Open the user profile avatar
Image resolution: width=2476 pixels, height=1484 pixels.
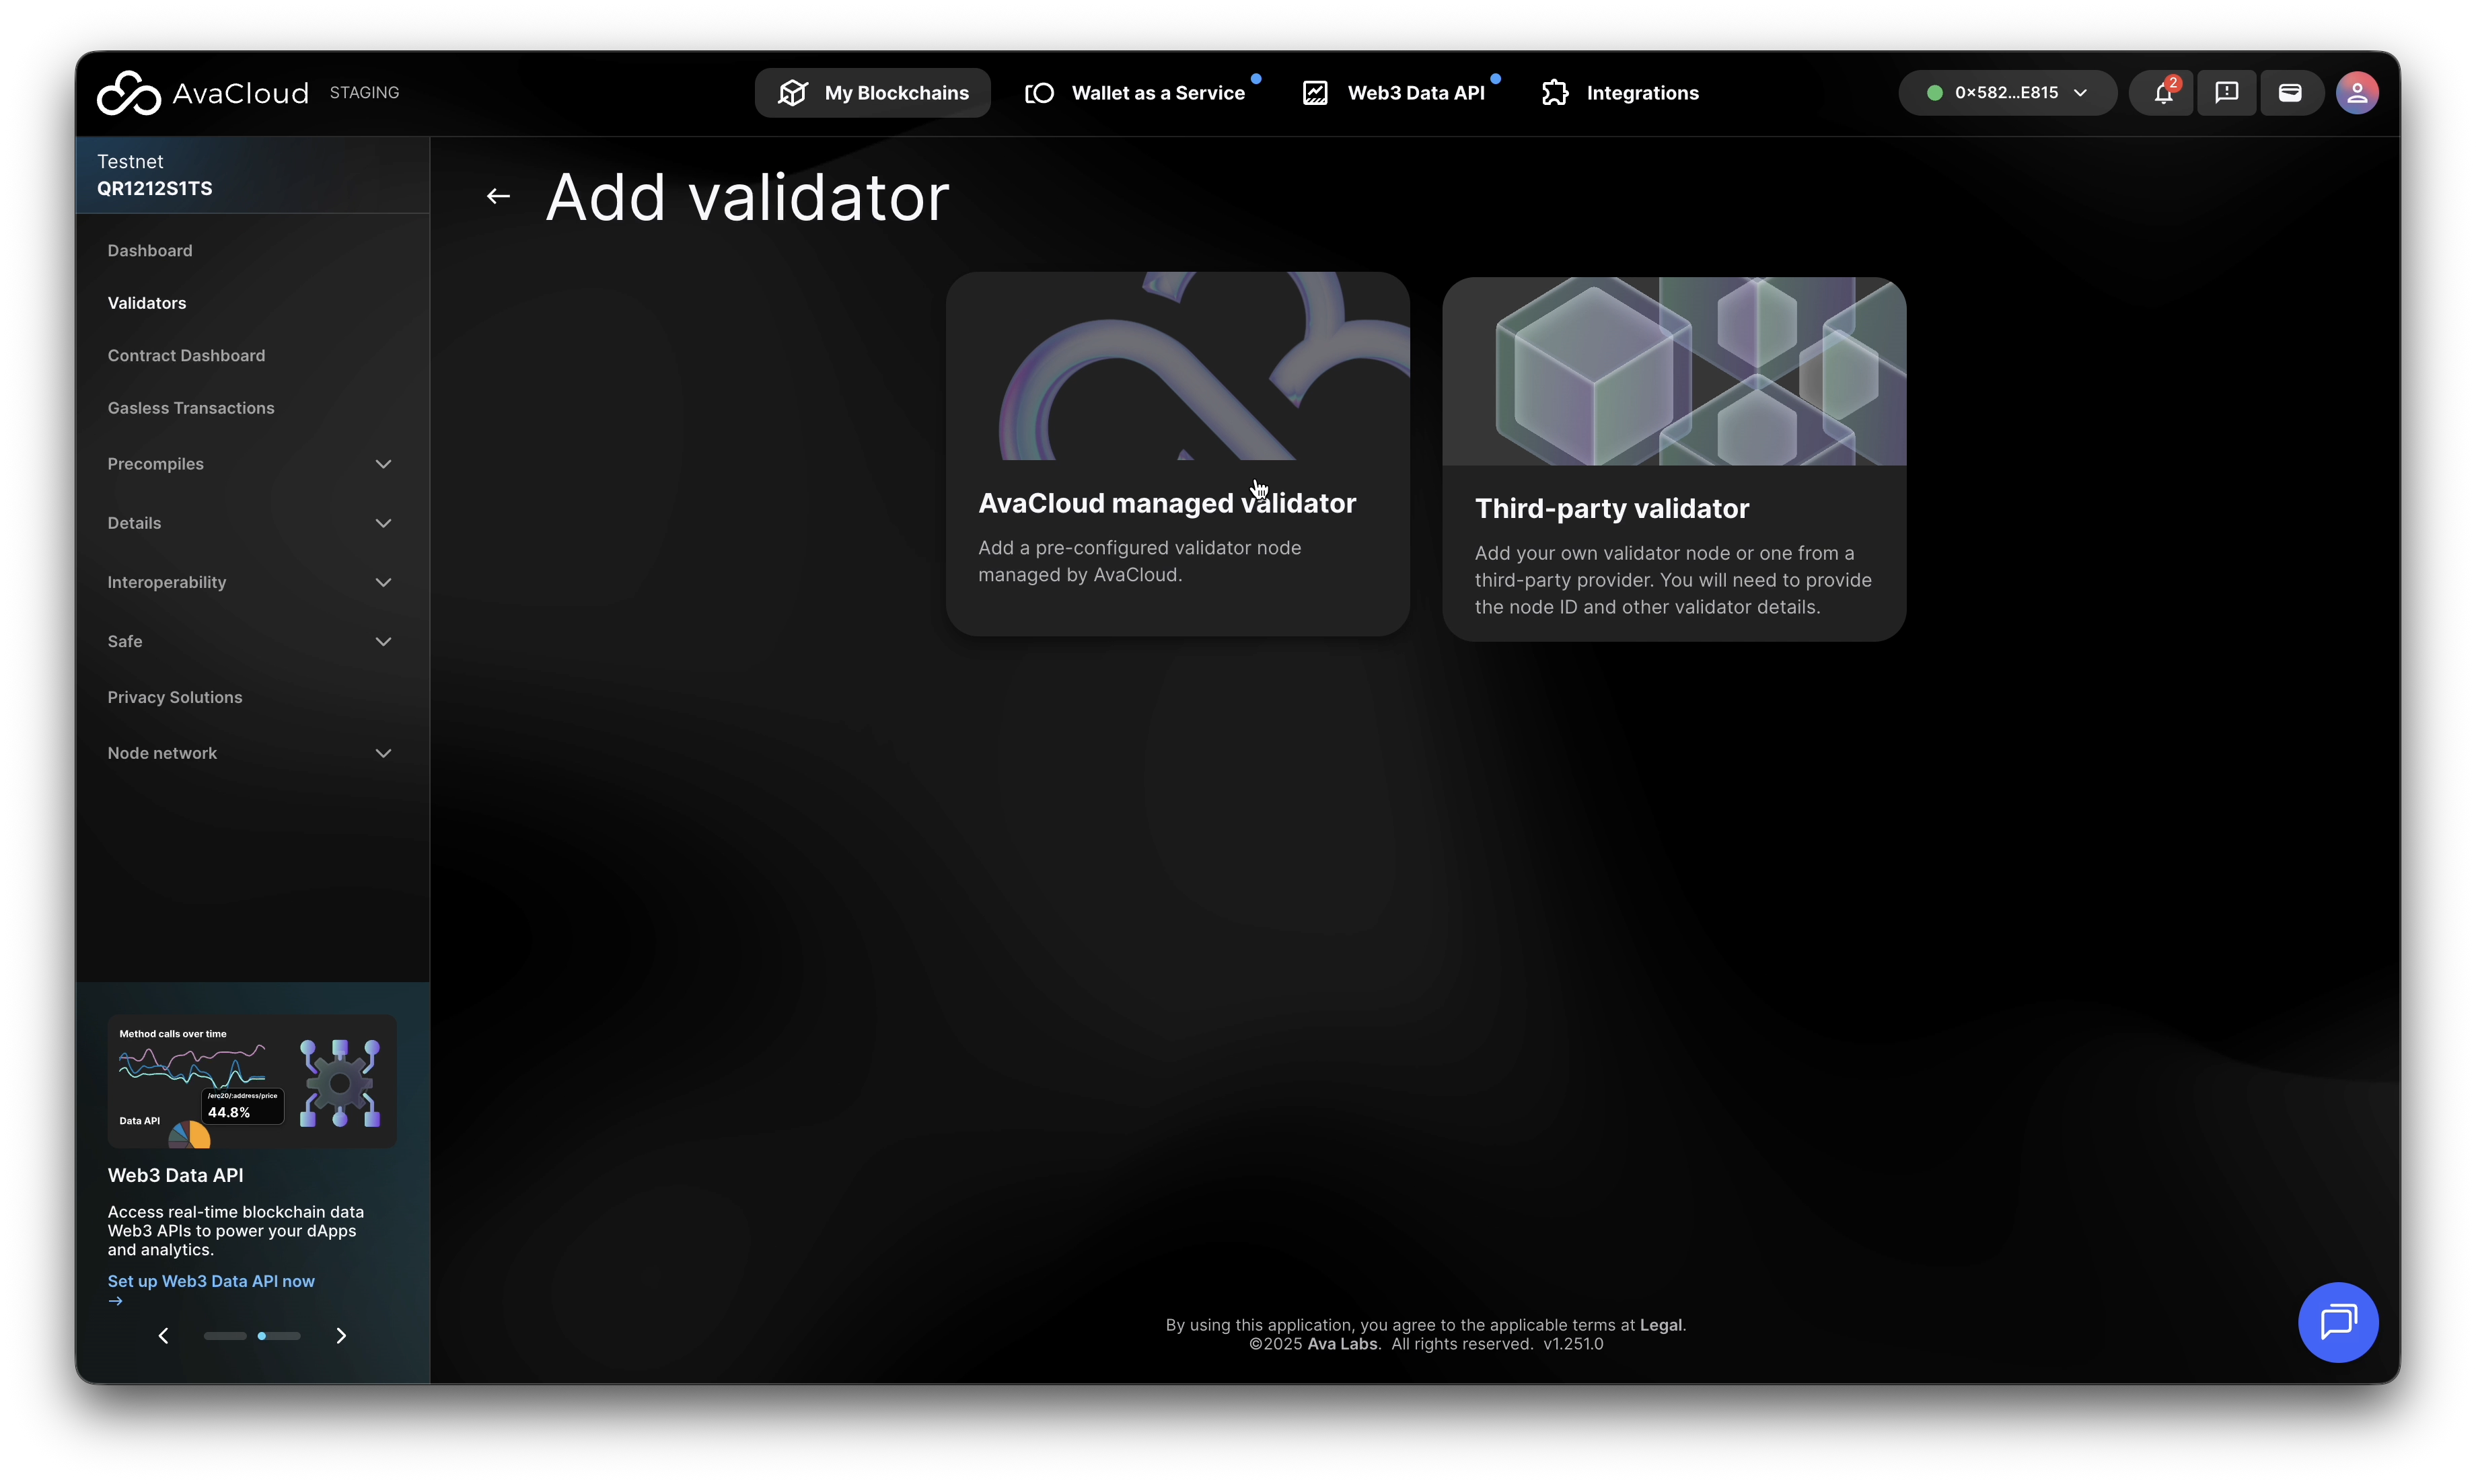[2356, 93]
